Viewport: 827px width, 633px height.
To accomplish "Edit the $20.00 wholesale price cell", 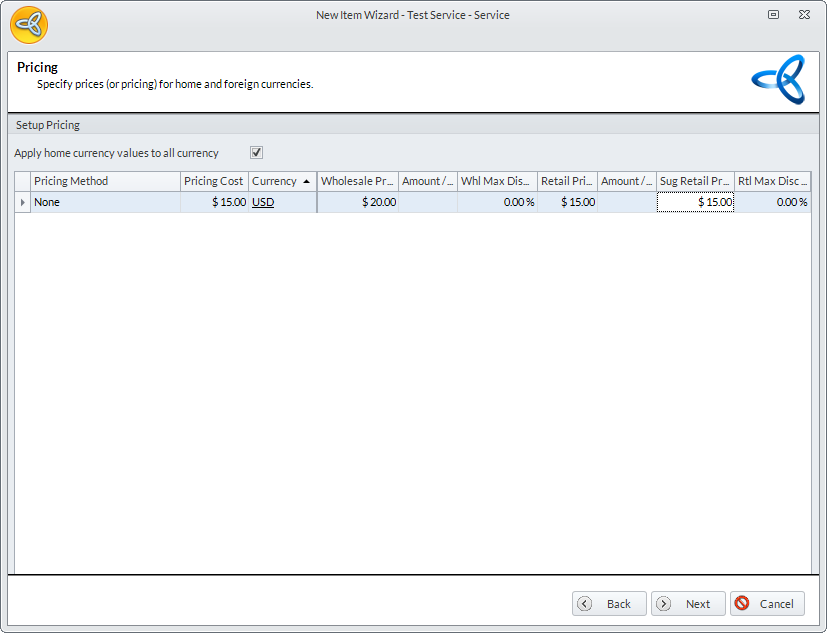I will [x=358, y=202].
